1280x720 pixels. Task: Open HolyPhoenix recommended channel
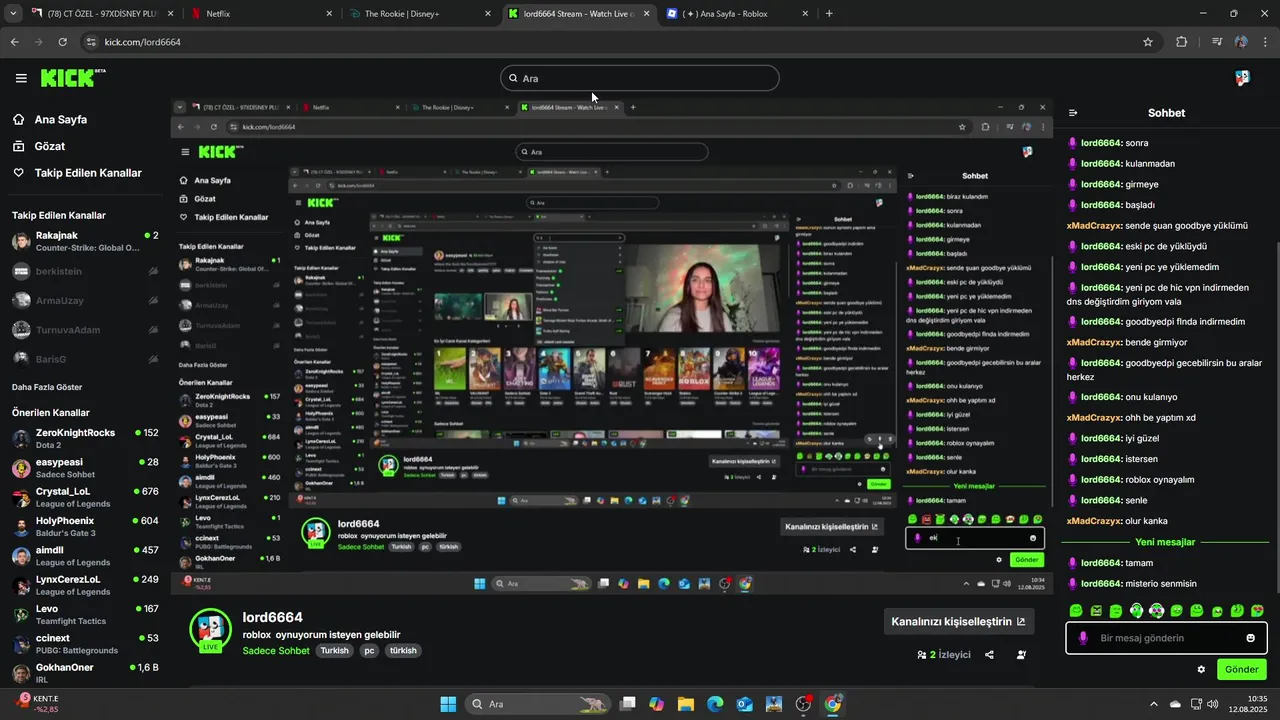(85, 527)
